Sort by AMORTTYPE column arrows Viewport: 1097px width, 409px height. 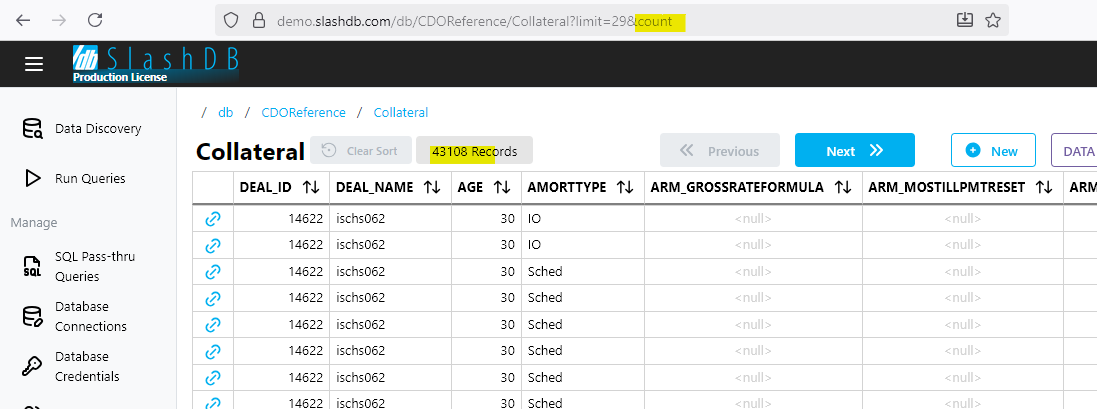point(625,187)
